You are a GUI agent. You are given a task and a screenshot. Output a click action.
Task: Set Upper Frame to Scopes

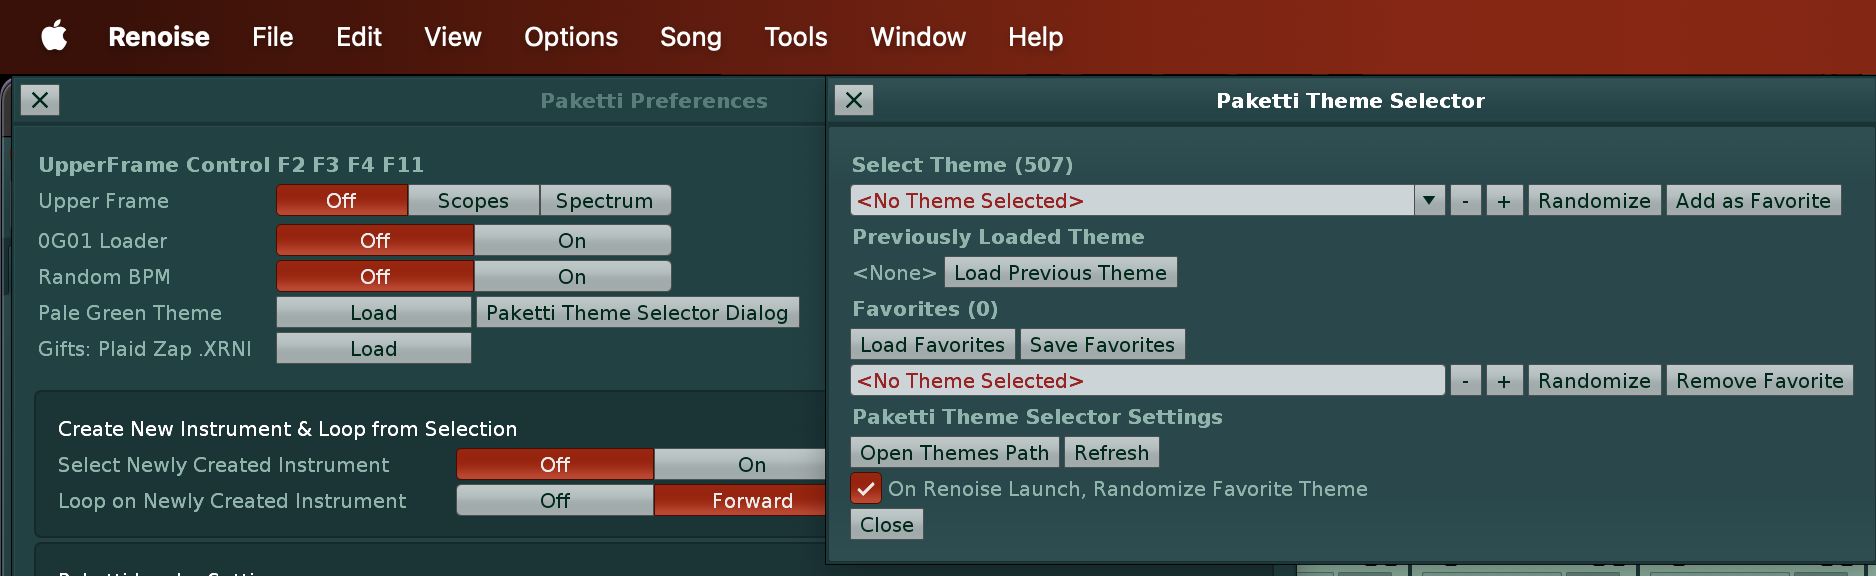473,201
